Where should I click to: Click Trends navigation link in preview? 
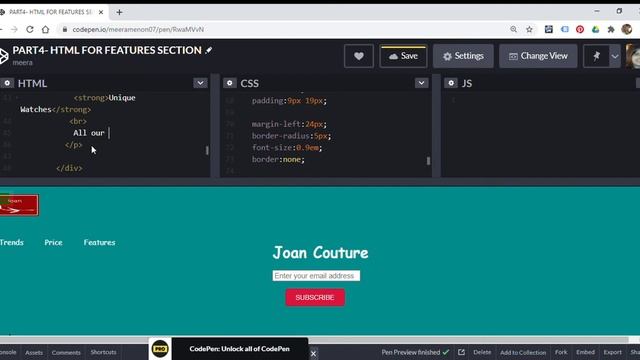click(x=11, y=242)
